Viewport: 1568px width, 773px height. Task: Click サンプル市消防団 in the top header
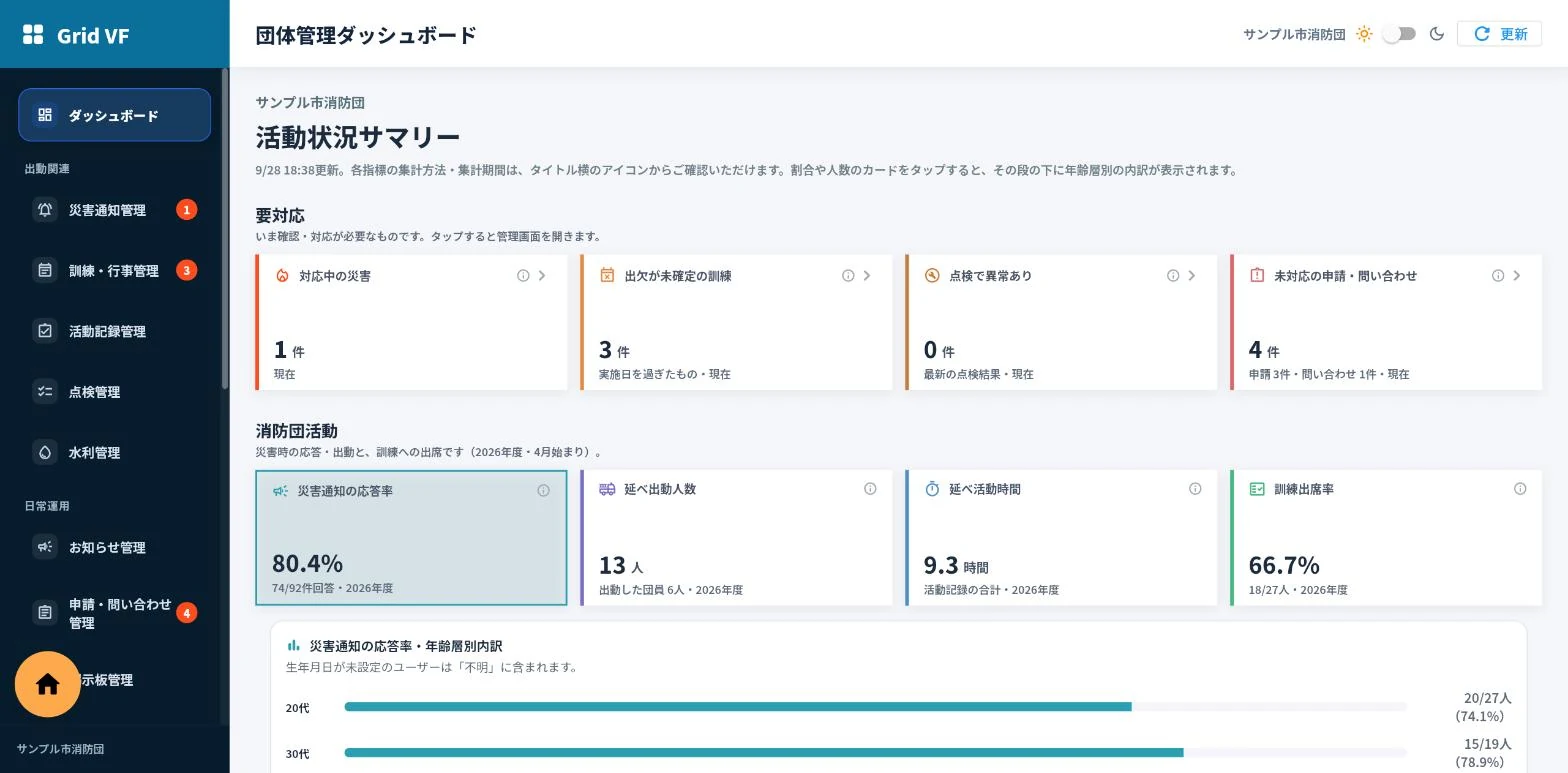tap(1294, 34)
